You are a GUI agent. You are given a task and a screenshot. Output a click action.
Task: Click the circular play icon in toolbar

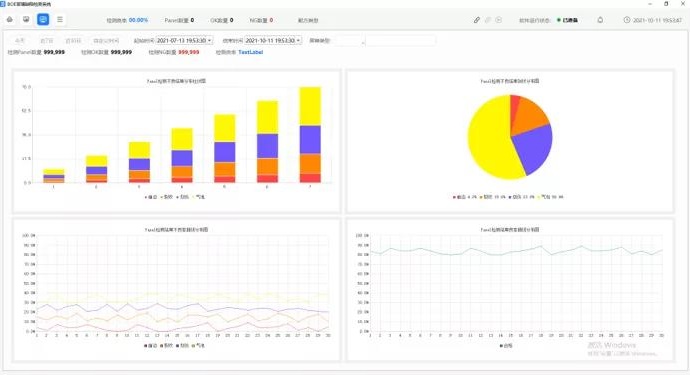[499, 20]
